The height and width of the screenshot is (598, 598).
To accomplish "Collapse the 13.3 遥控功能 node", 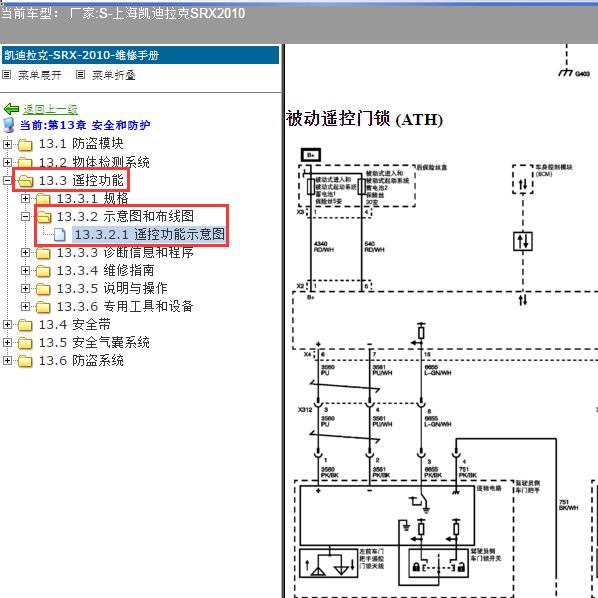I will point(7,180).
